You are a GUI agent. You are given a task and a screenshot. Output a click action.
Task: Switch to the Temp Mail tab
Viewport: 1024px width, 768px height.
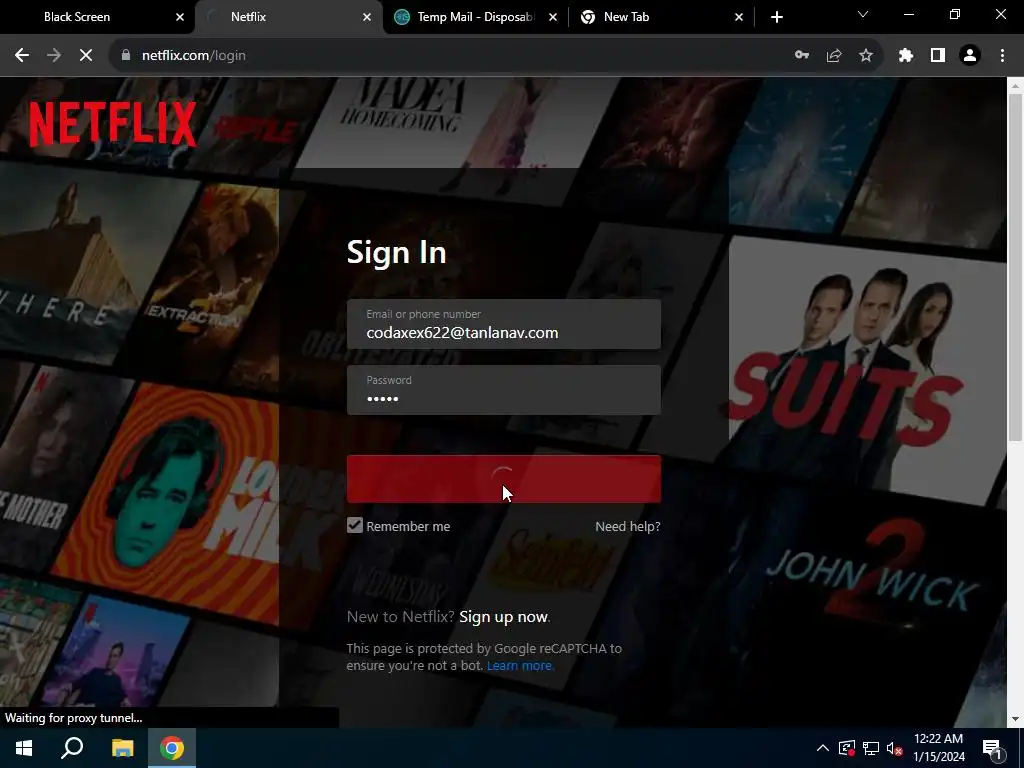[476, 17]
